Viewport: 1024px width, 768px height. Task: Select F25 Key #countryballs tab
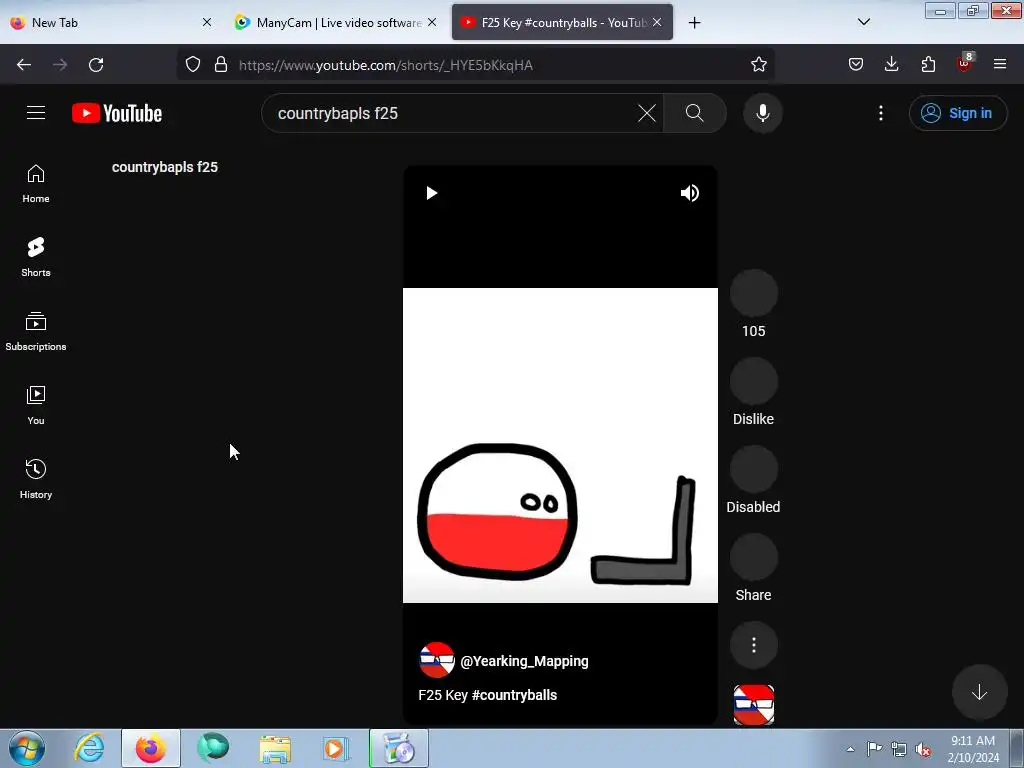(x=562, y=22)
